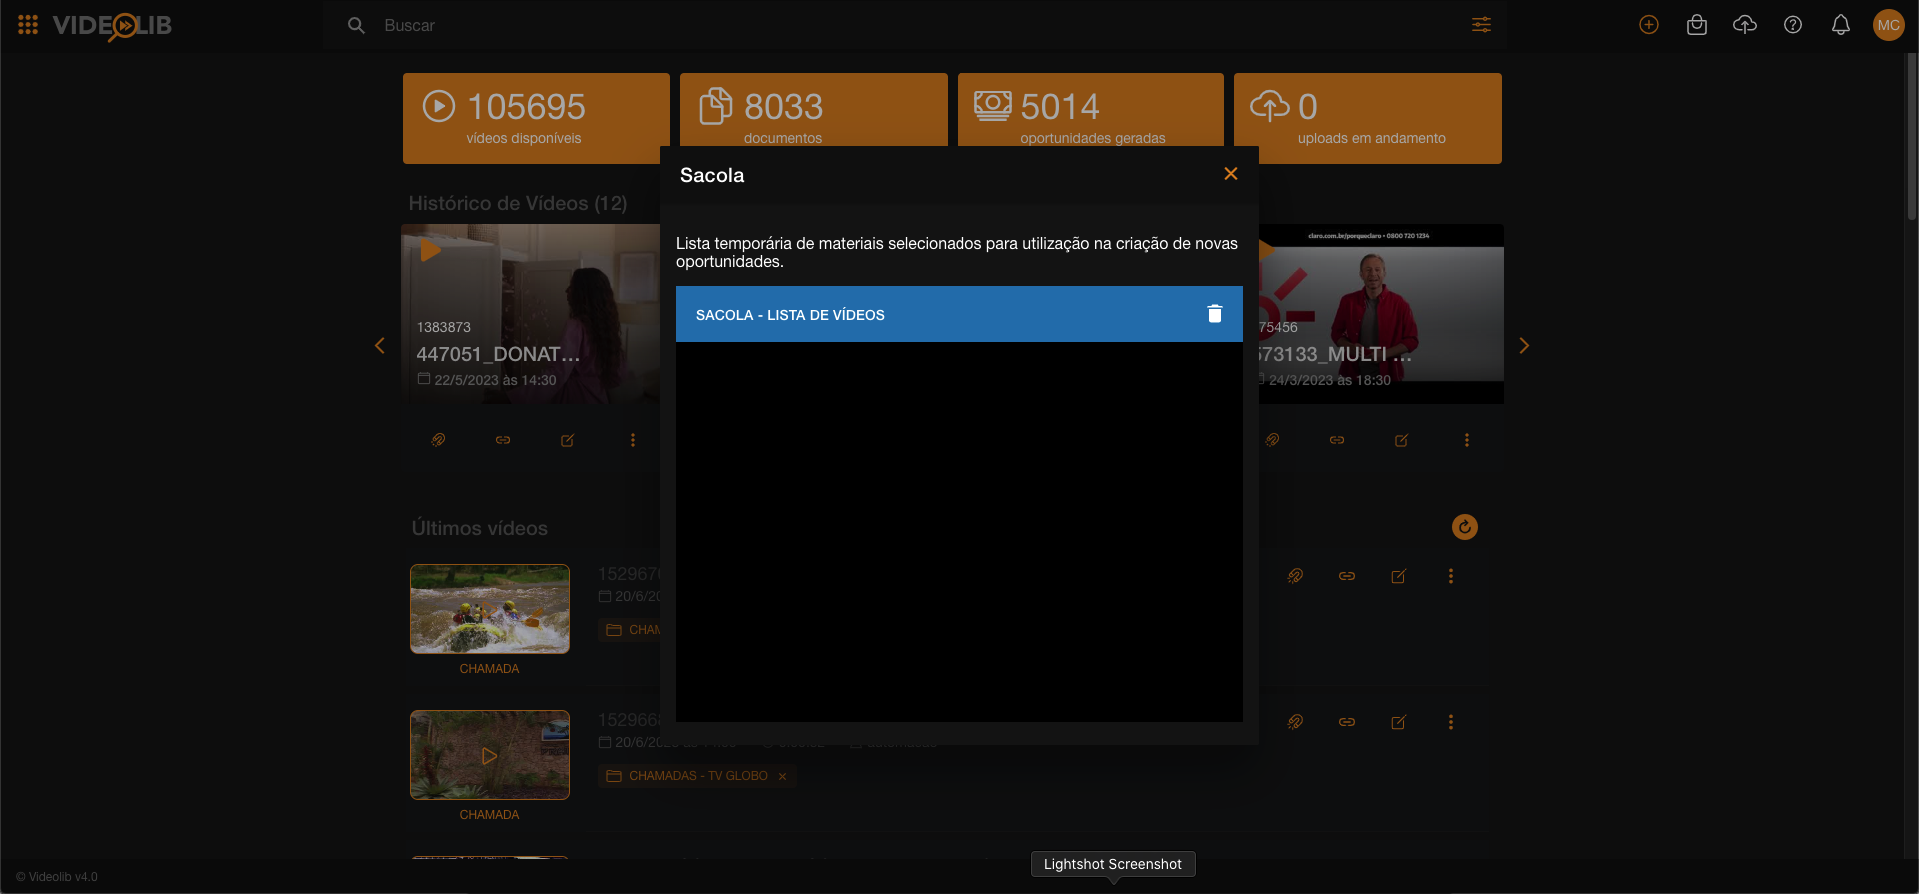Play the second CHAMADA video thumbnail
The width and height of the screenshot is (1919, 894).
490,755
